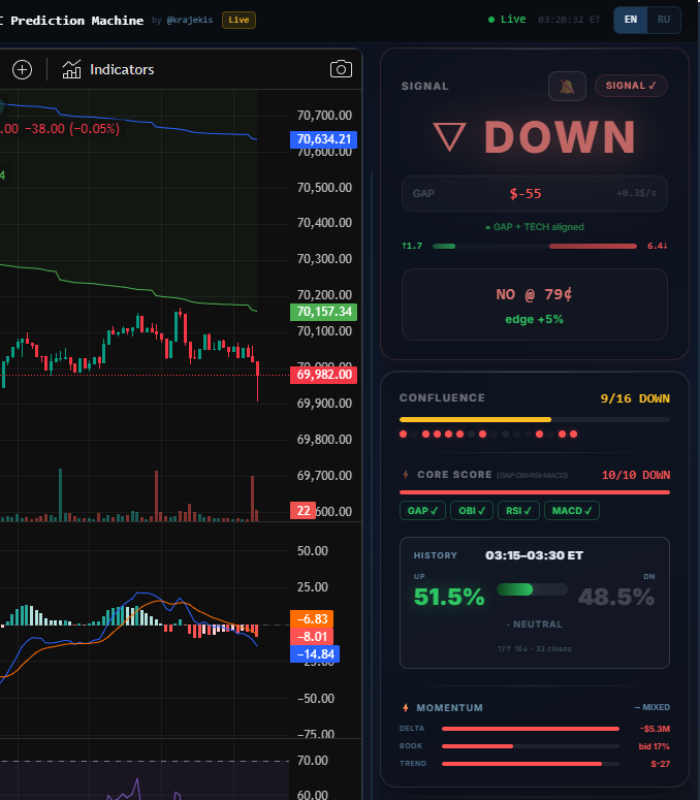Toggle the muted alert bell icon
Viewport: 700px width, 800px height.
[x=567, y=86]
